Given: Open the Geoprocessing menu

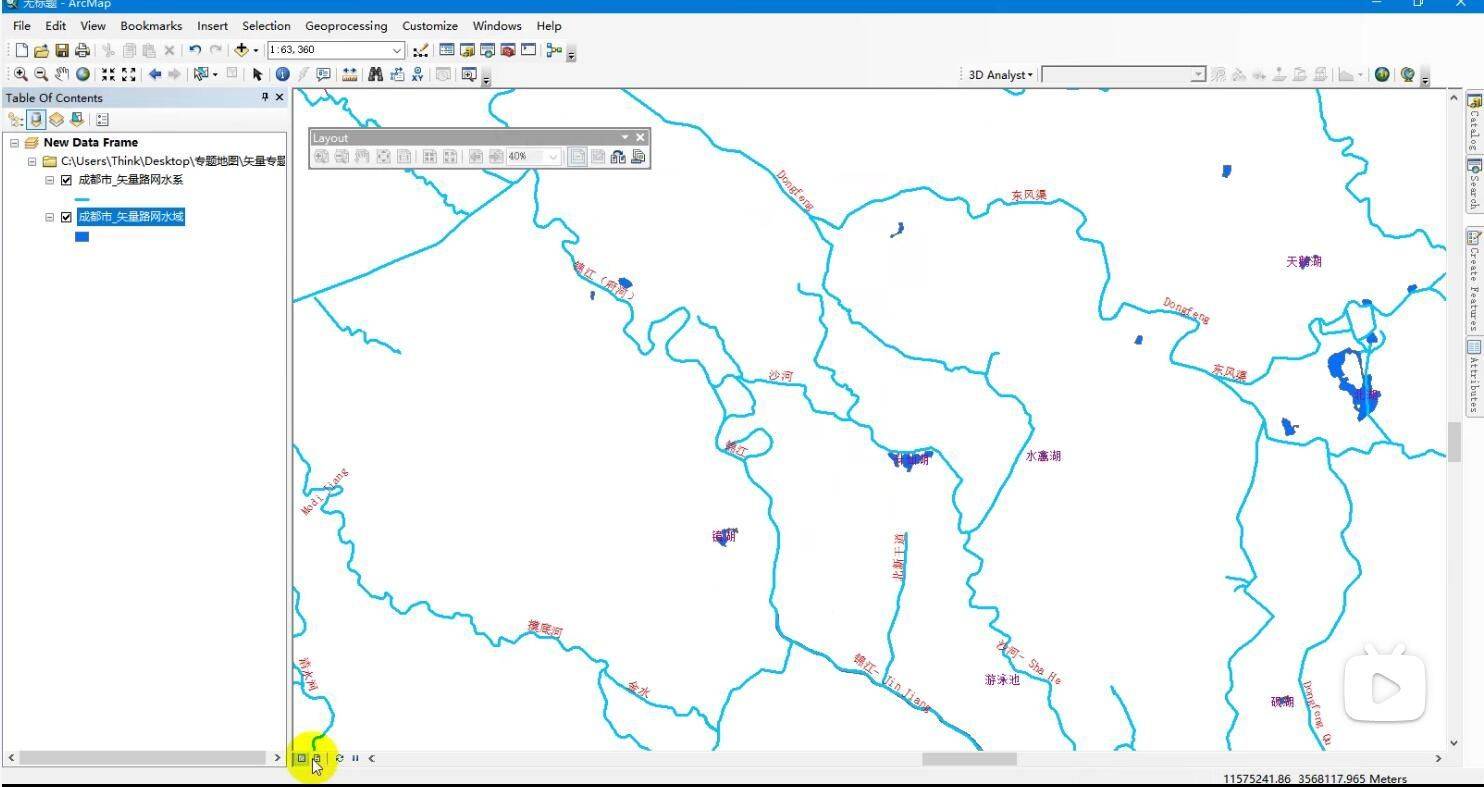Looking at the screenshot, I should (x=346, y=26).
